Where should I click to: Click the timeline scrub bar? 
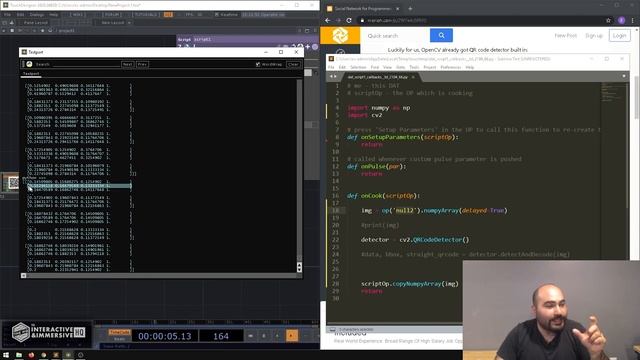[x=207, y=322]
